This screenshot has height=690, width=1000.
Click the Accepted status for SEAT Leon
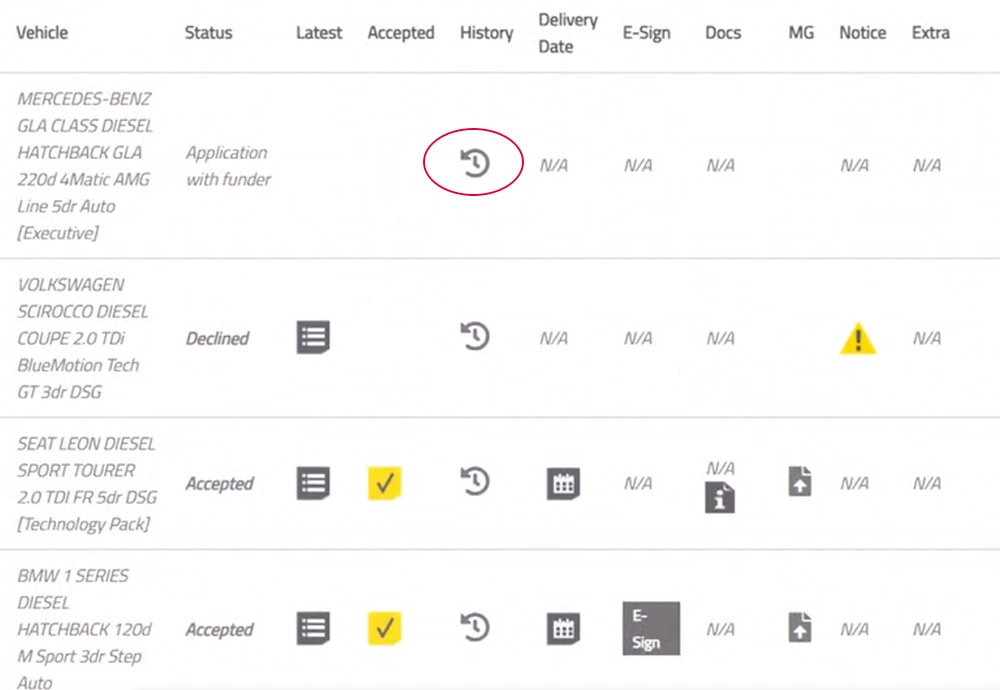coord(219,484)
